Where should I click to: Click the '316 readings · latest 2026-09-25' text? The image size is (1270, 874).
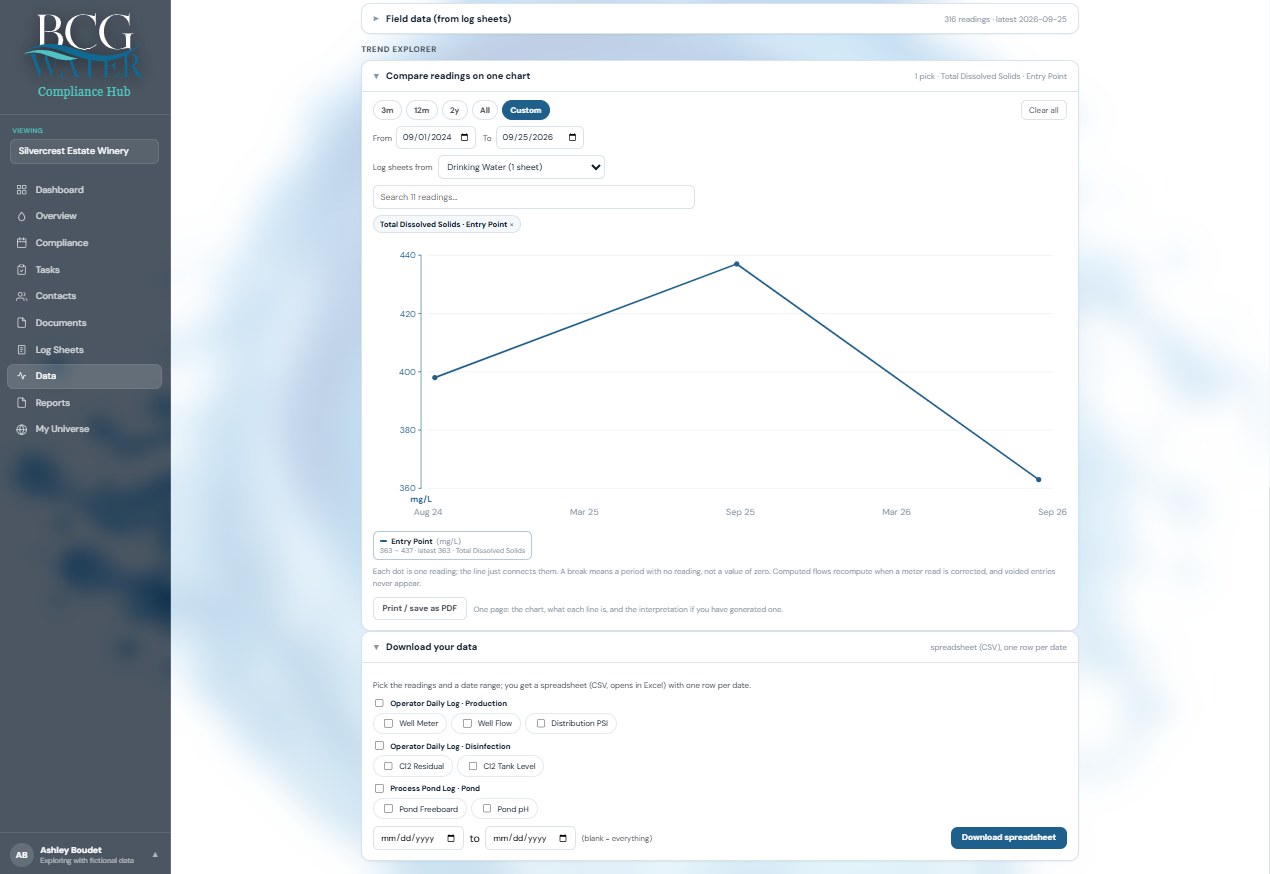1005,19
